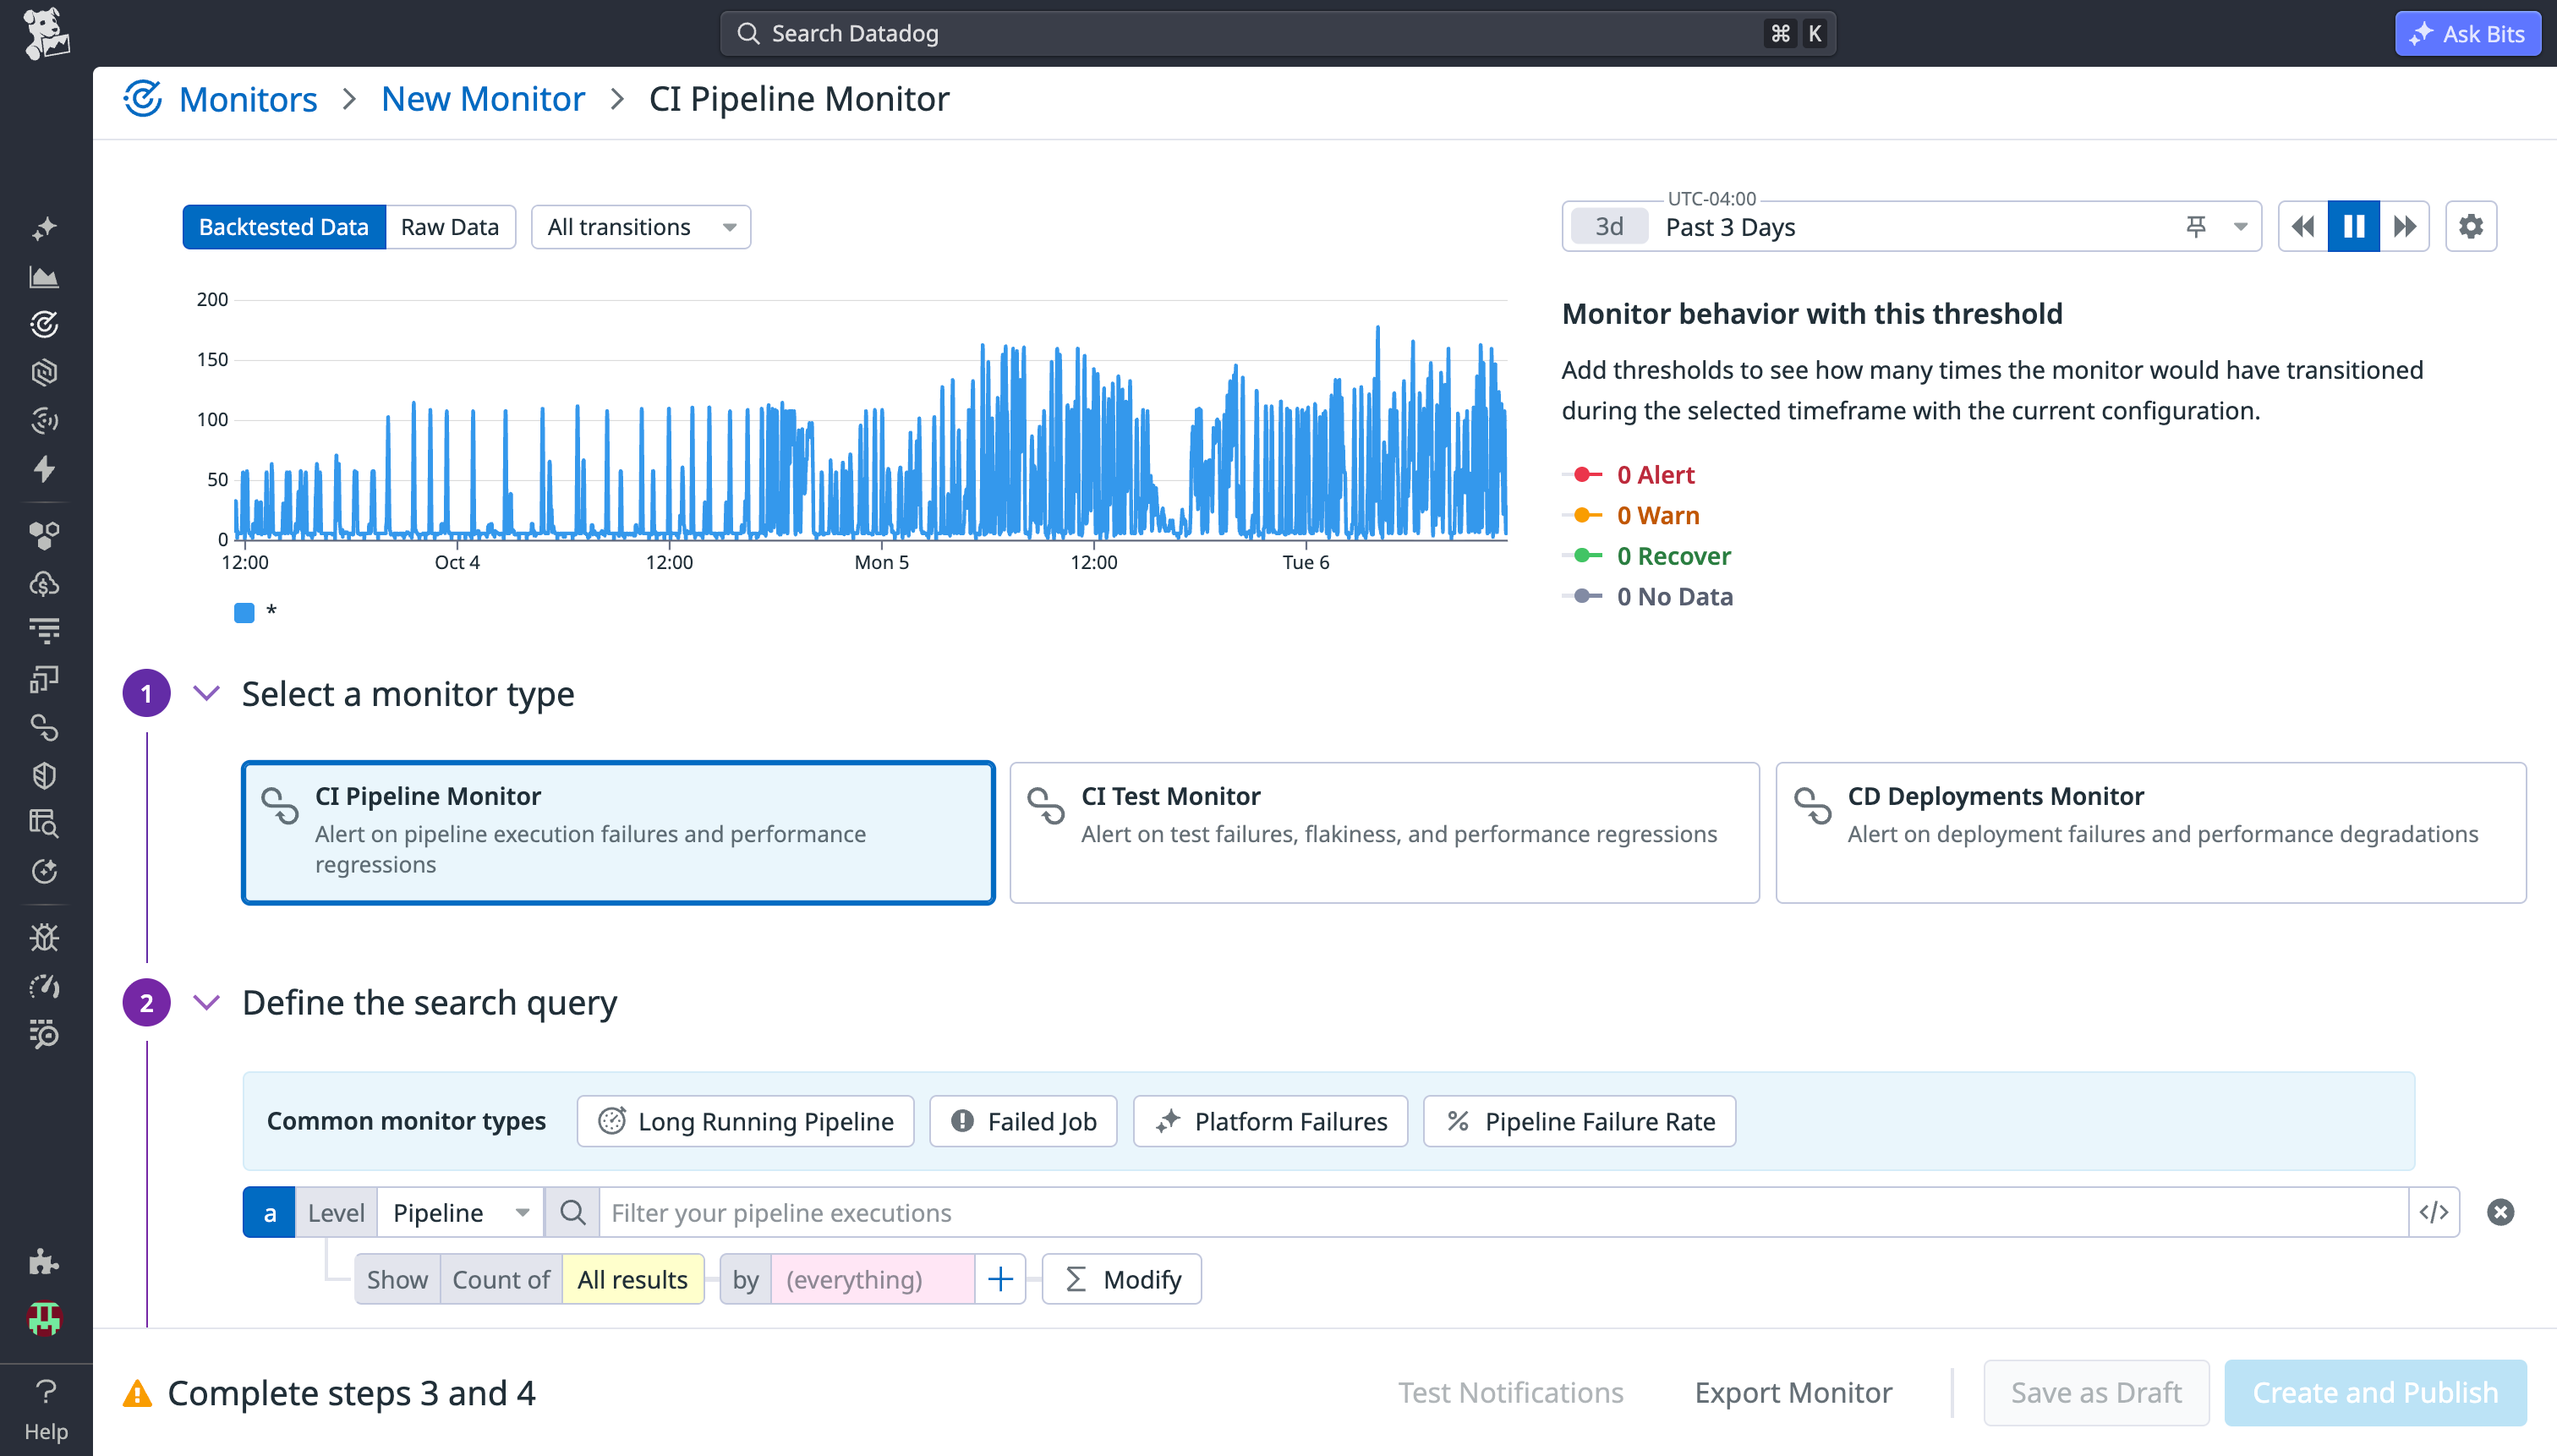Step timeframe backward
Screen dimensions: 2557x1456
coord(2303,227)
